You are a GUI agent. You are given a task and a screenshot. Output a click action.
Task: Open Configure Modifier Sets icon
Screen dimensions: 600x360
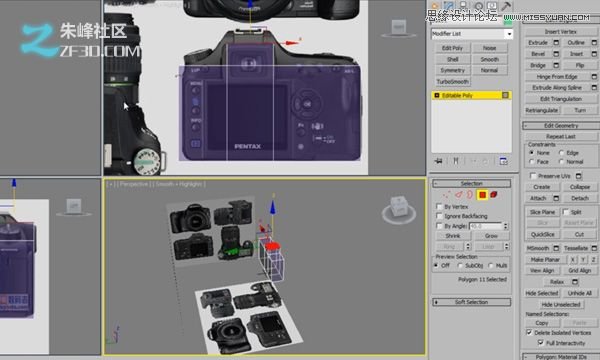click(x=504, y=161)
